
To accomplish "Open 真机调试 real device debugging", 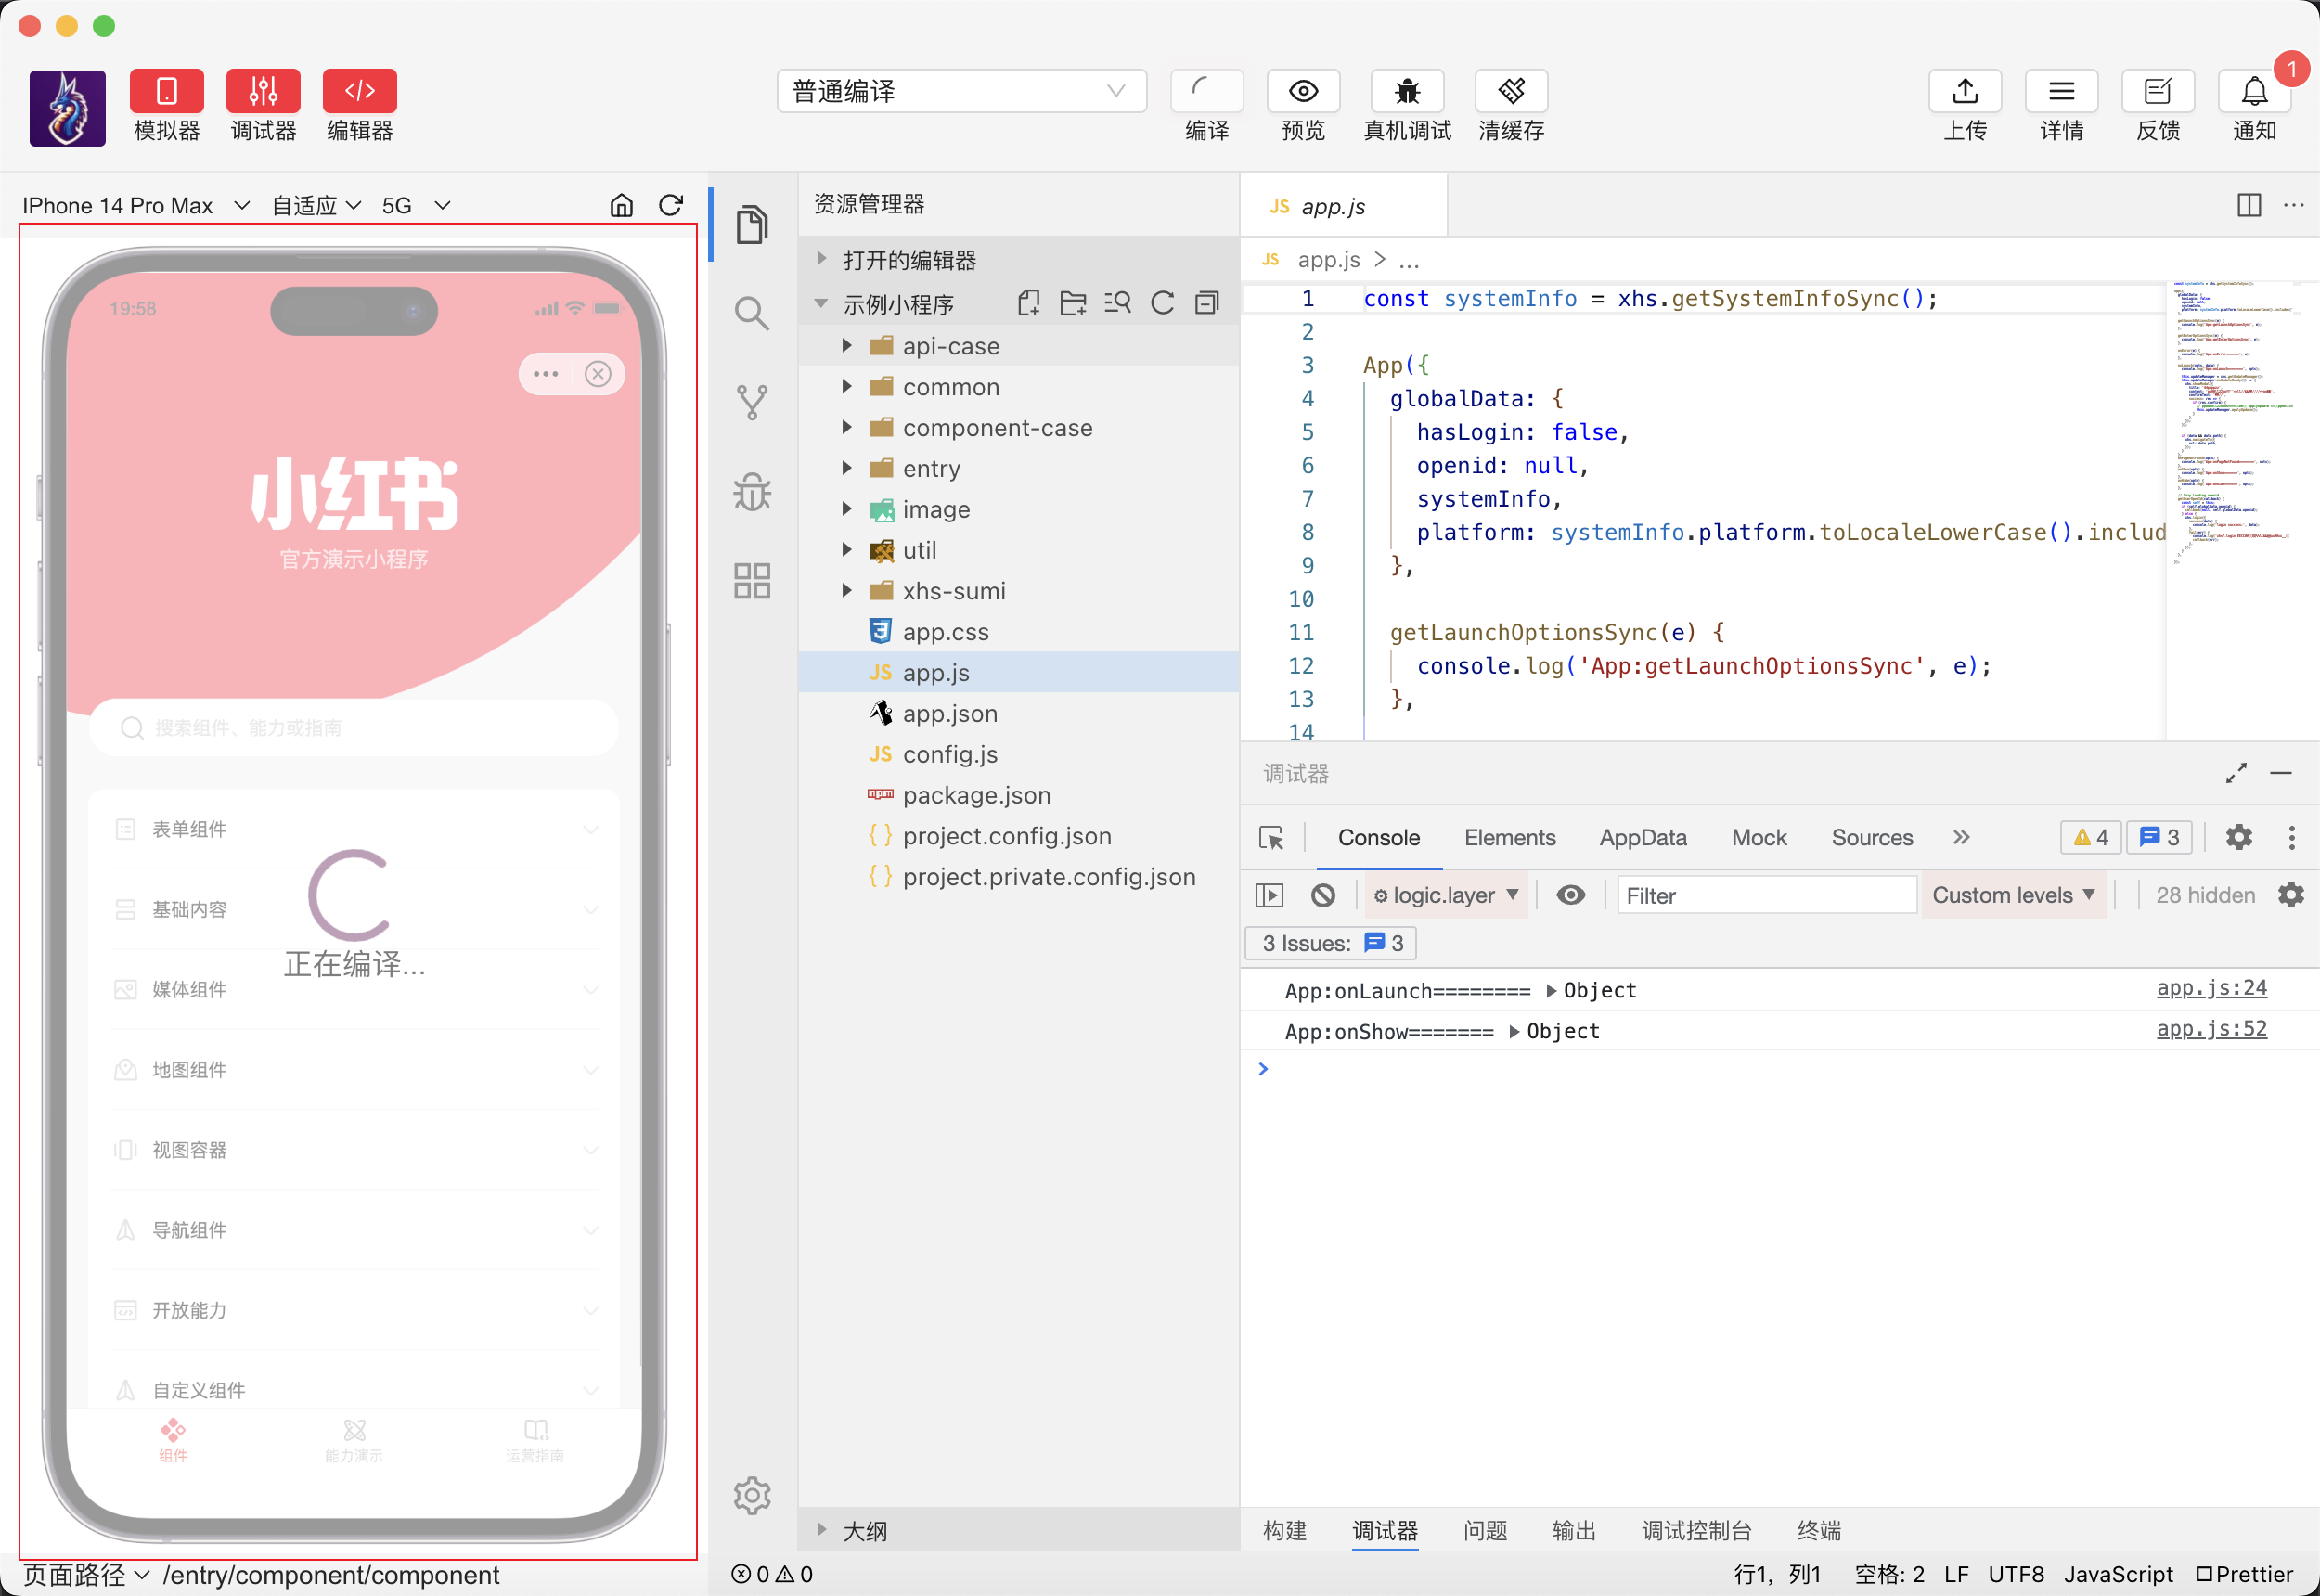I will tap(1407, 91).
